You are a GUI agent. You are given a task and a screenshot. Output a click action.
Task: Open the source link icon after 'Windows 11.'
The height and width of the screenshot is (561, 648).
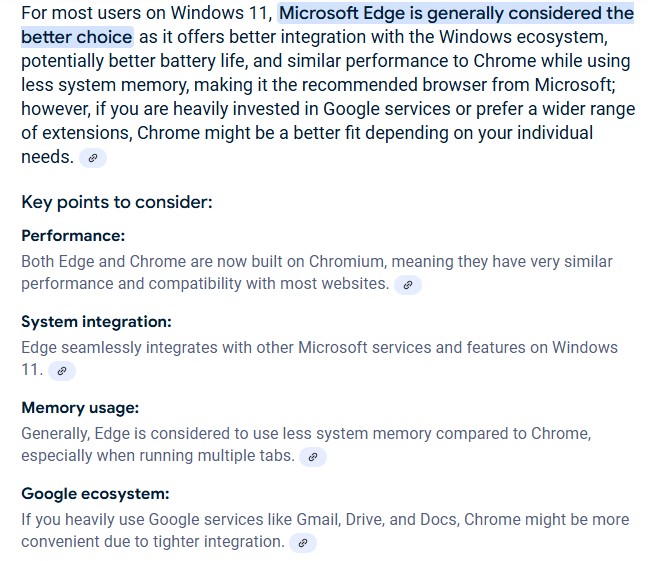tap(62, 371)
